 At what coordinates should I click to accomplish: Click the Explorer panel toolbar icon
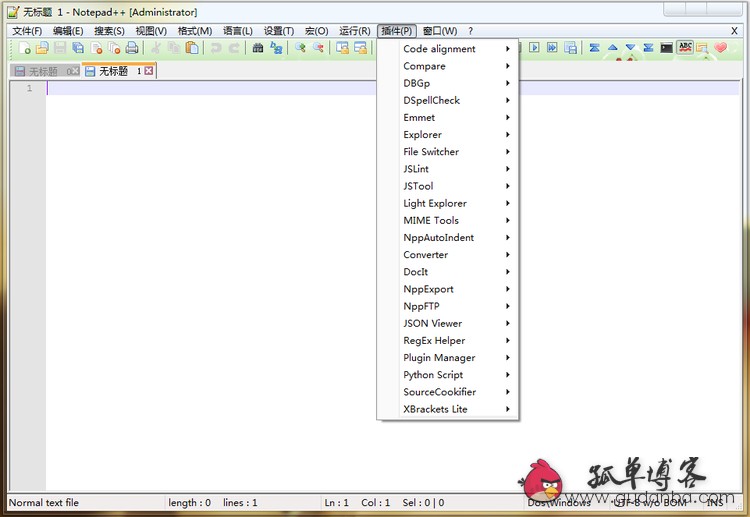click(702, 47)
